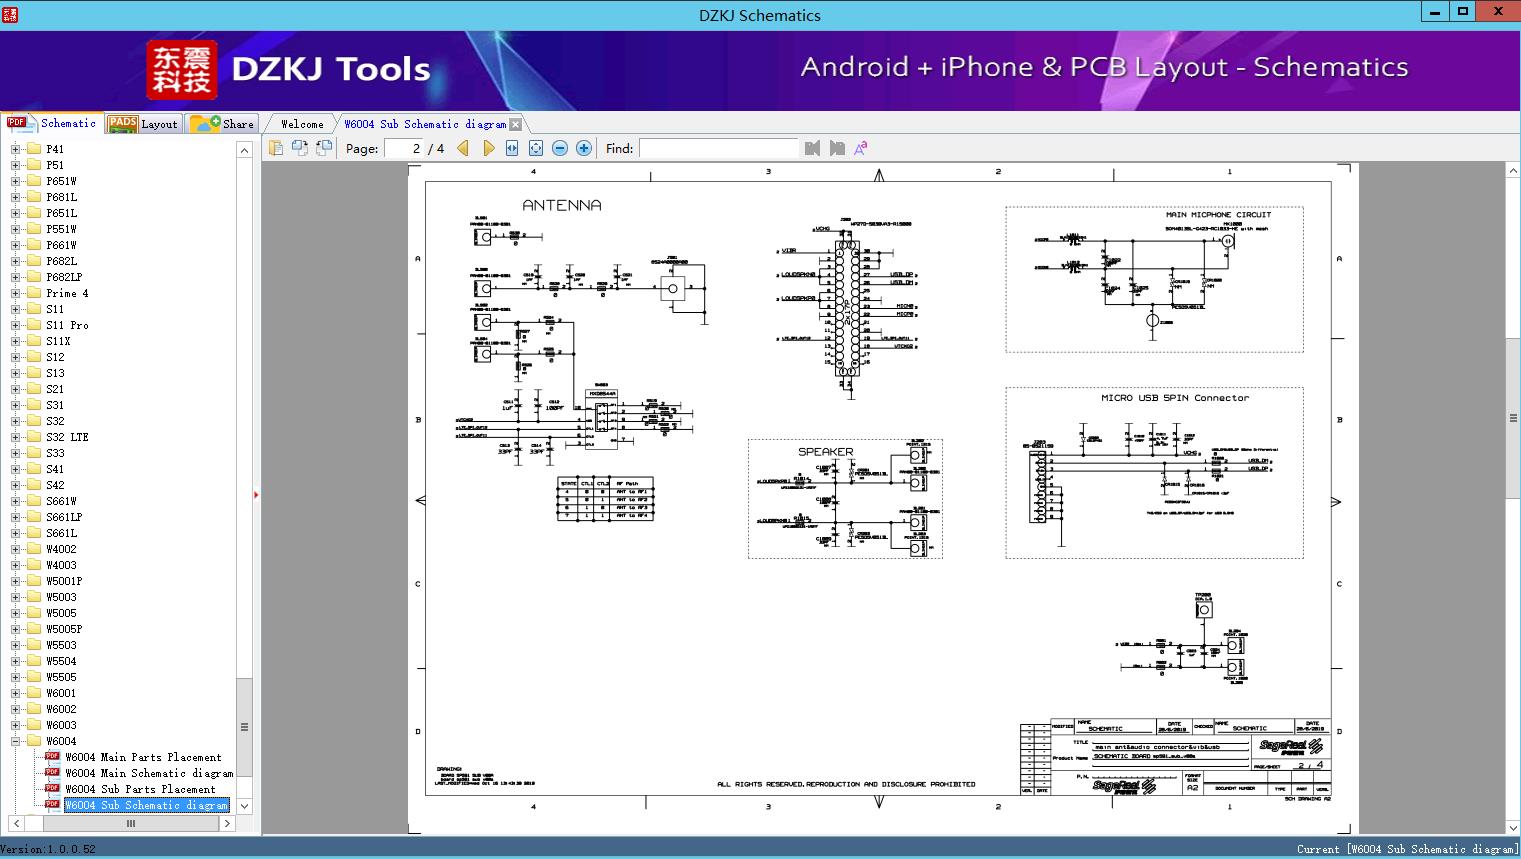Zoom in using the plus icon
The width and height of the screenshot is (1521, 859).
(583, 147)
